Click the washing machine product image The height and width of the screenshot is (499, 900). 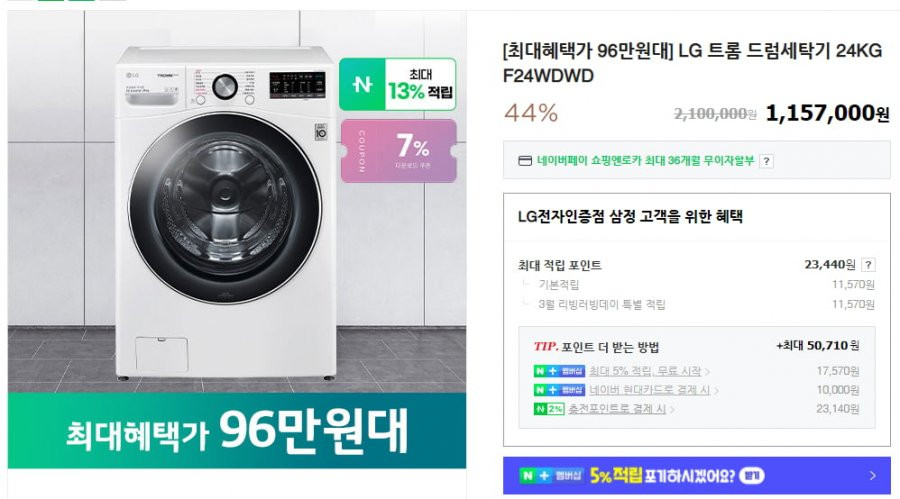(x=225, y=210)
